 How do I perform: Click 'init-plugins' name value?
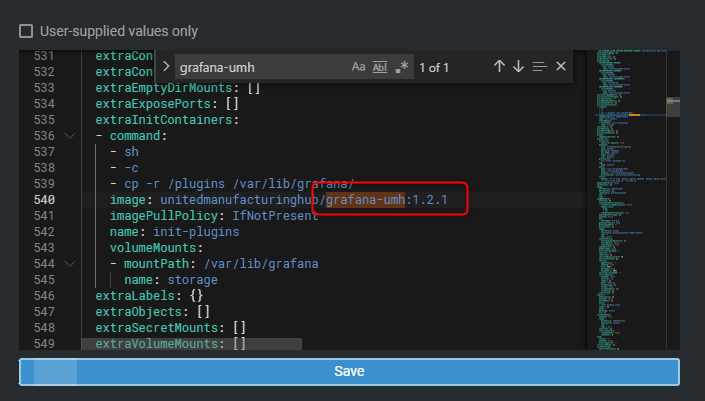196,232
